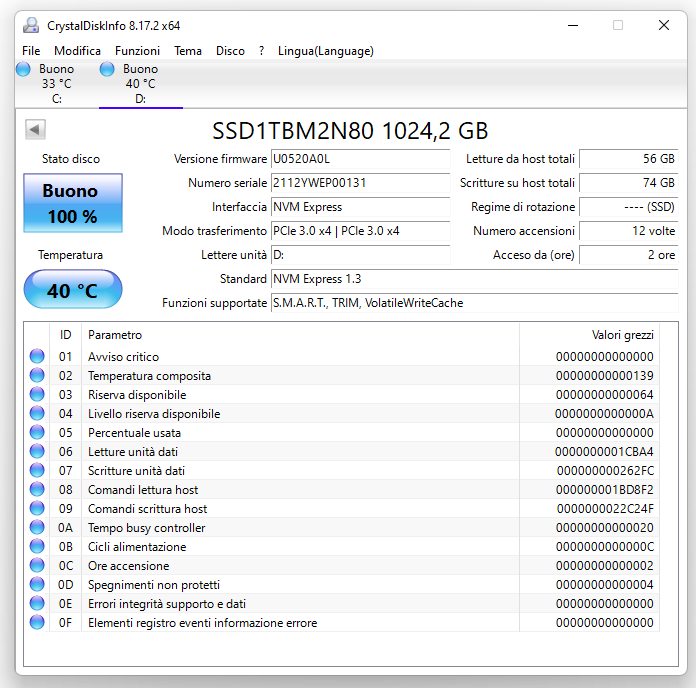The height and width of the screenshot is (688, 696).
Task: Click the Lettere unità field D:
Action: 360,255
